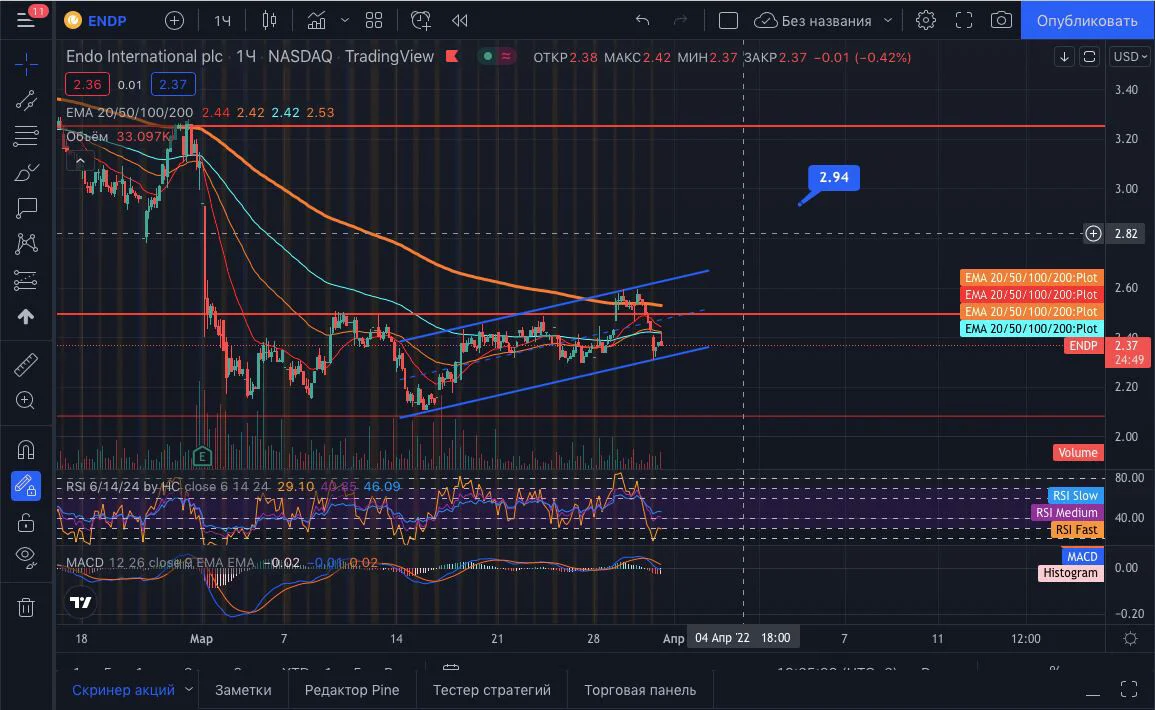This screenshot has height=710, width=1155.
Task: Click the red flag next to TradingView
Action: (x=452, y=56)
